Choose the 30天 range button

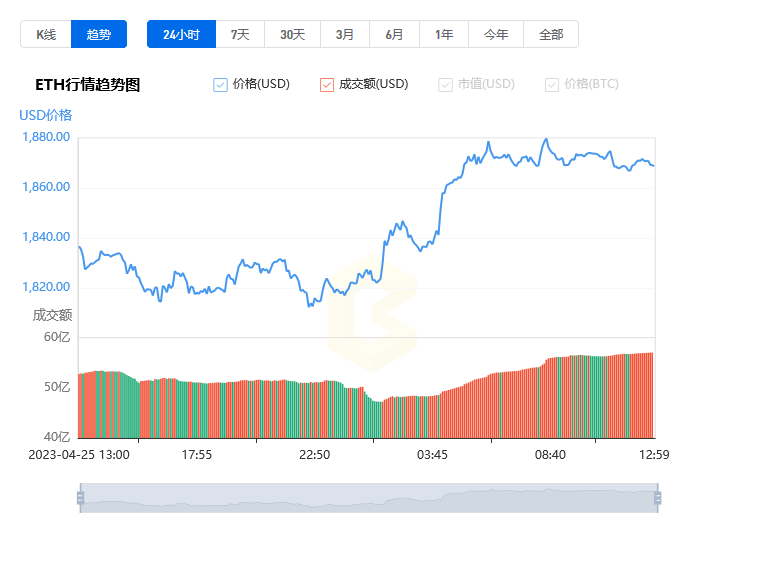[x=292, y=34]
